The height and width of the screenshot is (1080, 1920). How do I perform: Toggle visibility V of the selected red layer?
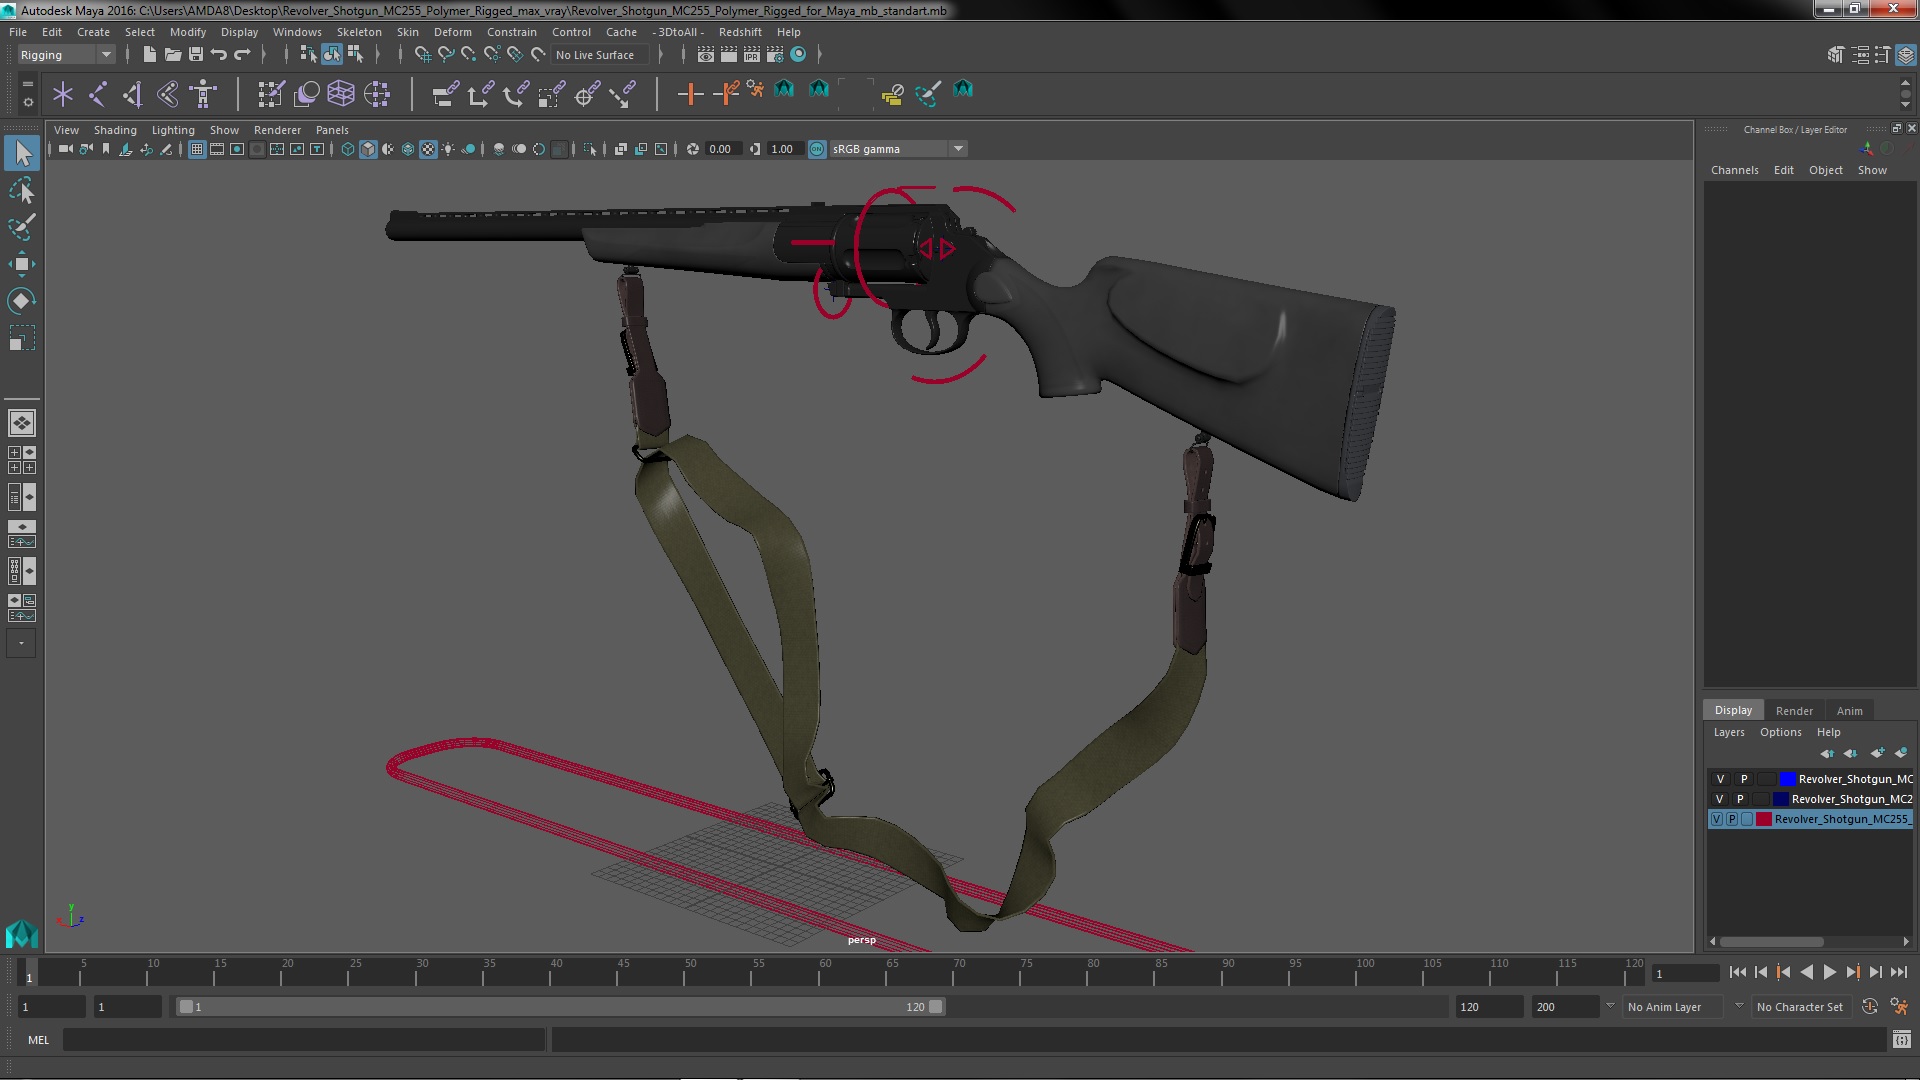tap(1717, 819)
